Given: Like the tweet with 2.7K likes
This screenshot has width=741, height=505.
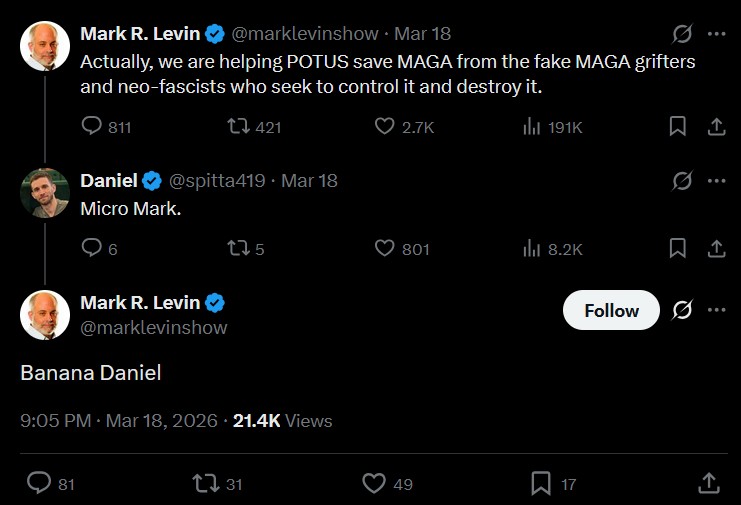Looking at the screenshot, I should tap(384, 126).
